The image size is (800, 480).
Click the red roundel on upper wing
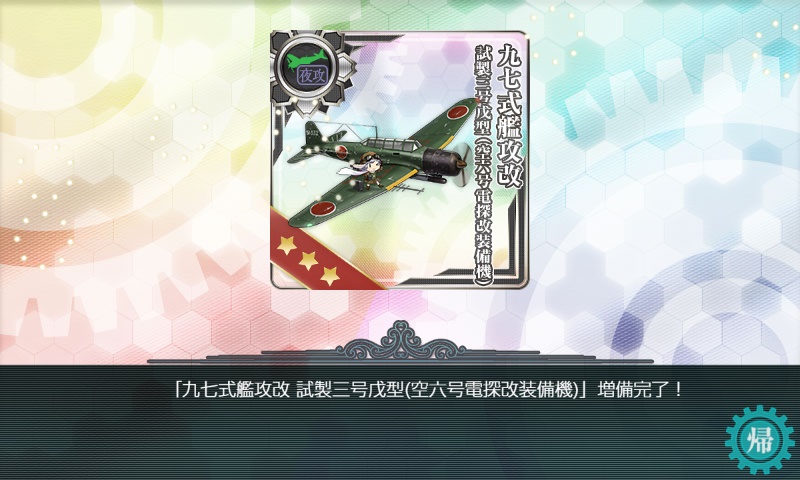456,112
